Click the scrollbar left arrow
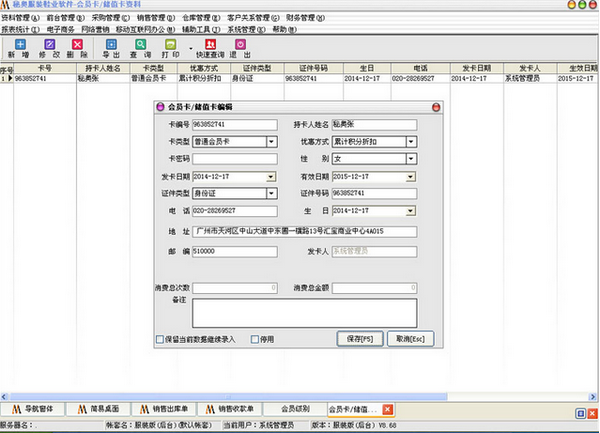The width and height of the screenshot is (600, 433). (4, 397)
